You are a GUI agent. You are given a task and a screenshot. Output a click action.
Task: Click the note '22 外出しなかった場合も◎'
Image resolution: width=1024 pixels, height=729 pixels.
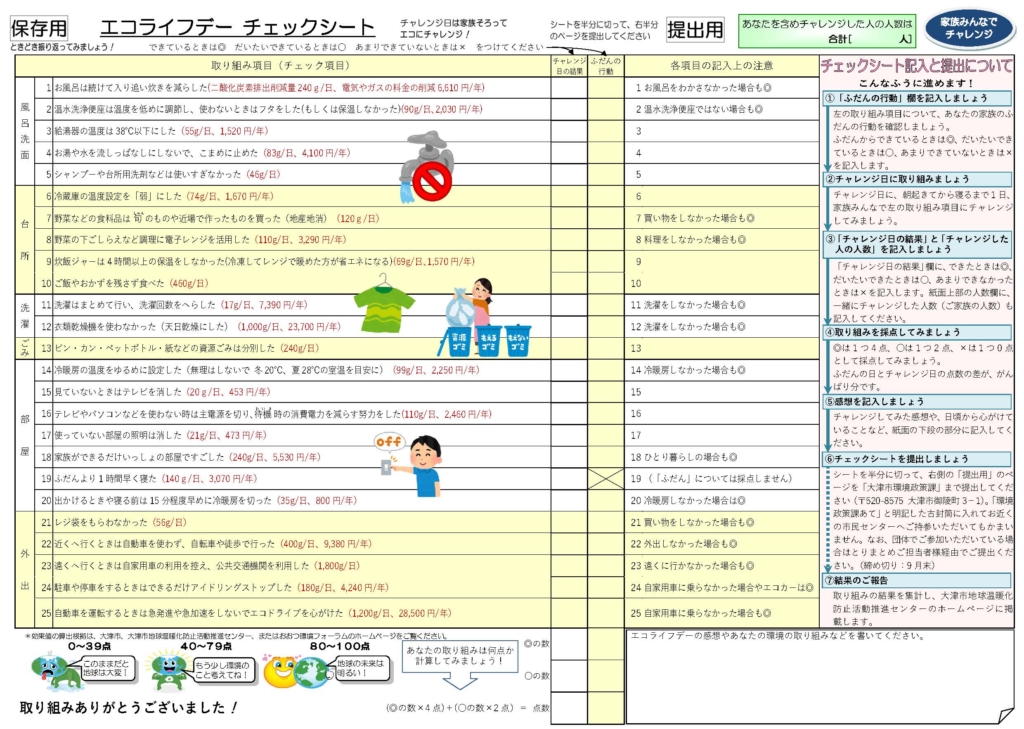(684, 544)
